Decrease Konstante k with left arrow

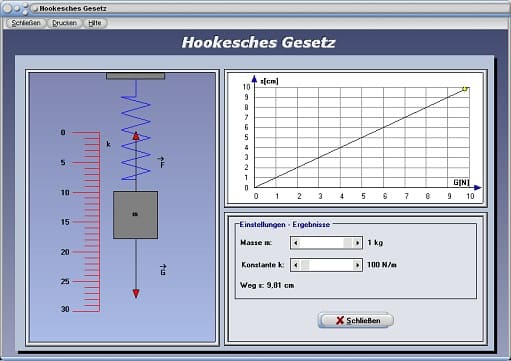coord(295,265)
